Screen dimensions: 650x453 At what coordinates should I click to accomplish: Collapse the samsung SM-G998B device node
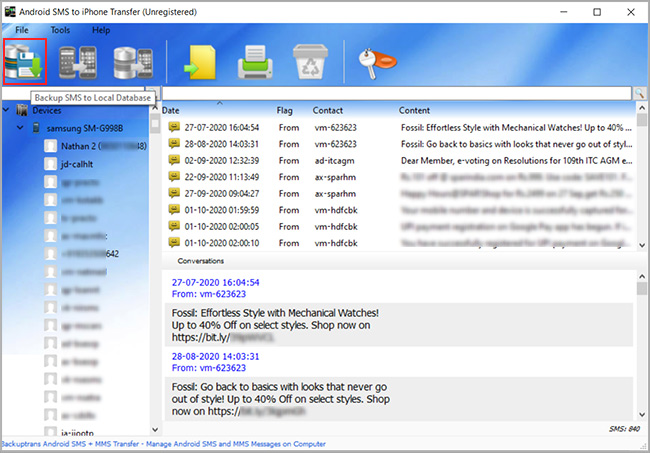21,128
